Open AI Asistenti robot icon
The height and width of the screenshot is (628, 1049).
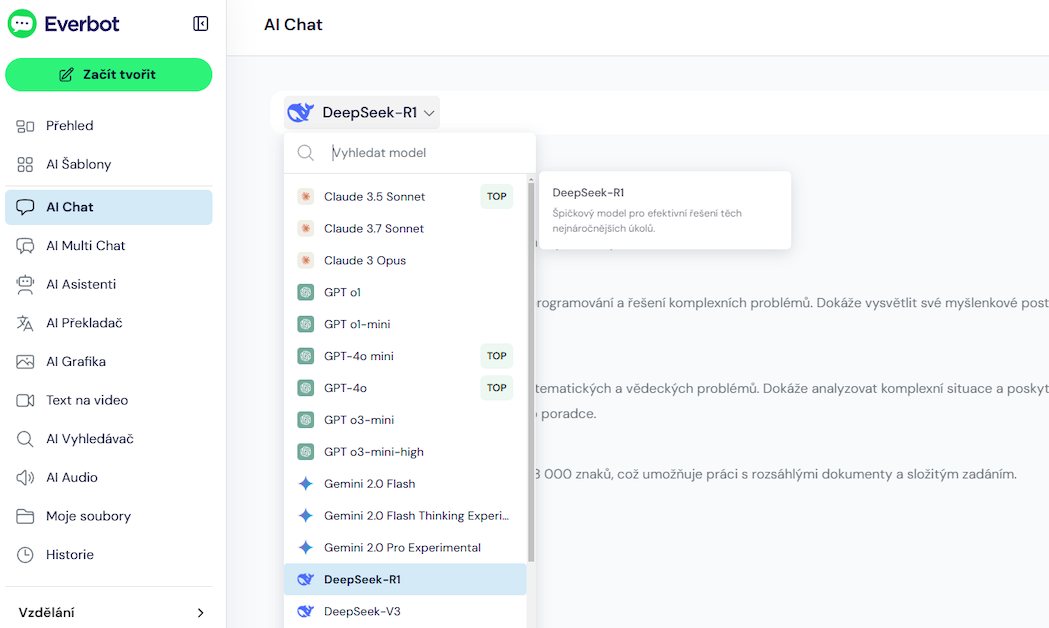click(25, 284)
